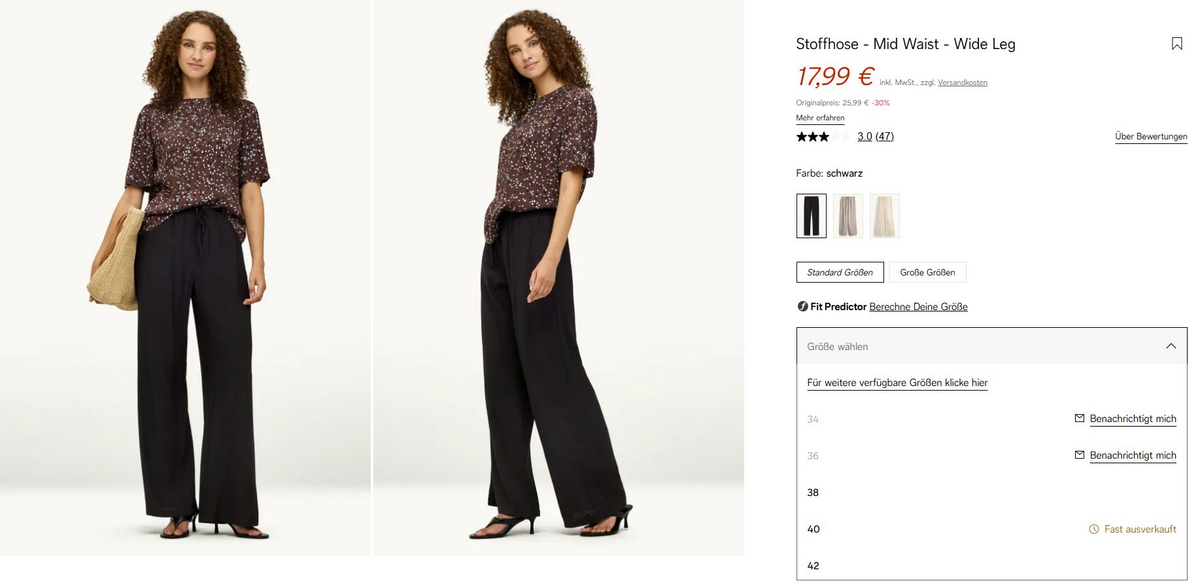This screenshot has height=583, width=1200.
Task: Open the Mehr erfahren link
Action: point(820,118)
